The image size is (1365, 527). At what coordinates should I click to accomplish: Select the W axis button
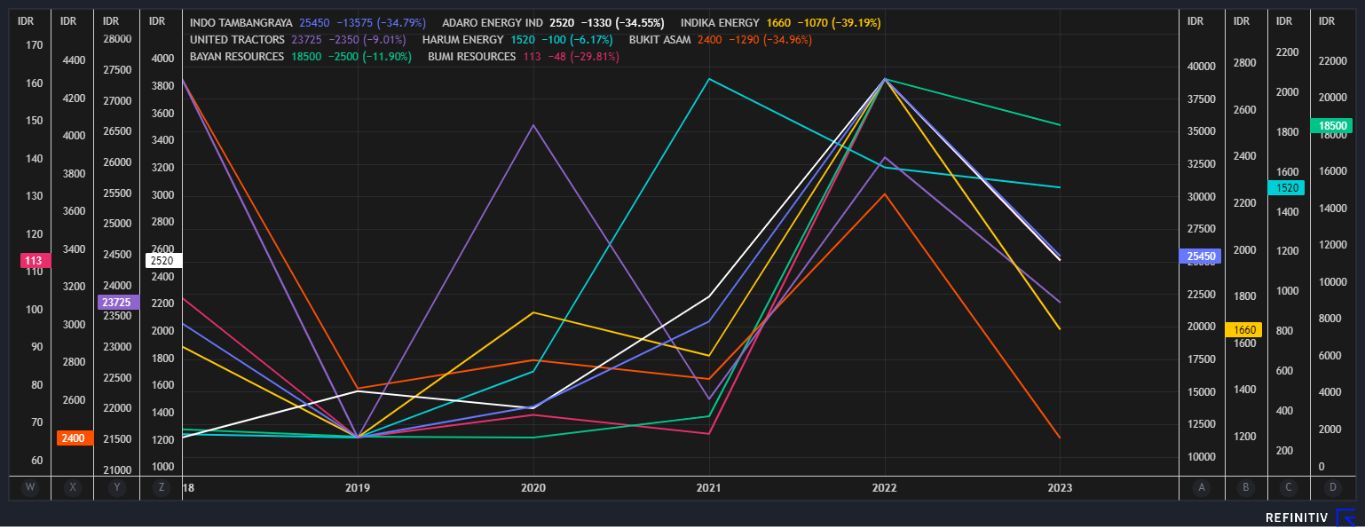(x=28, y=488)
